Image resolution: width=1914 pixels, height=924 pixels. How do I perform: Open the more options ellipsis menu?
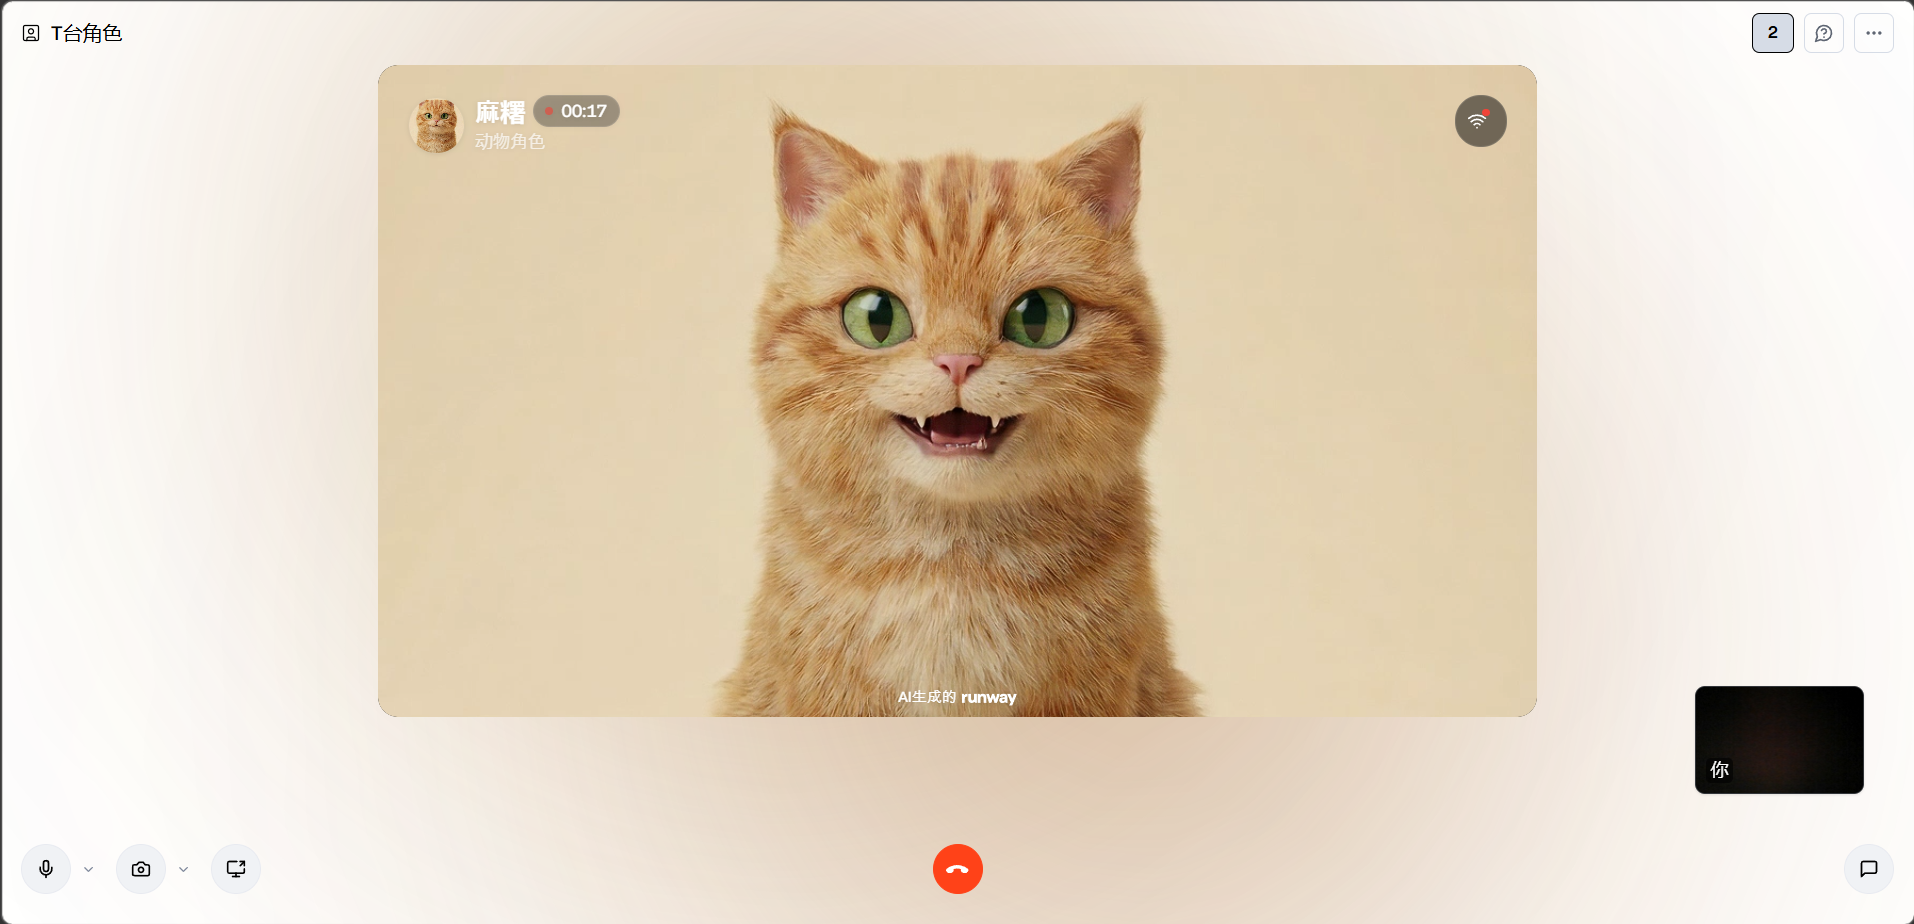[x=1873, y=33]
